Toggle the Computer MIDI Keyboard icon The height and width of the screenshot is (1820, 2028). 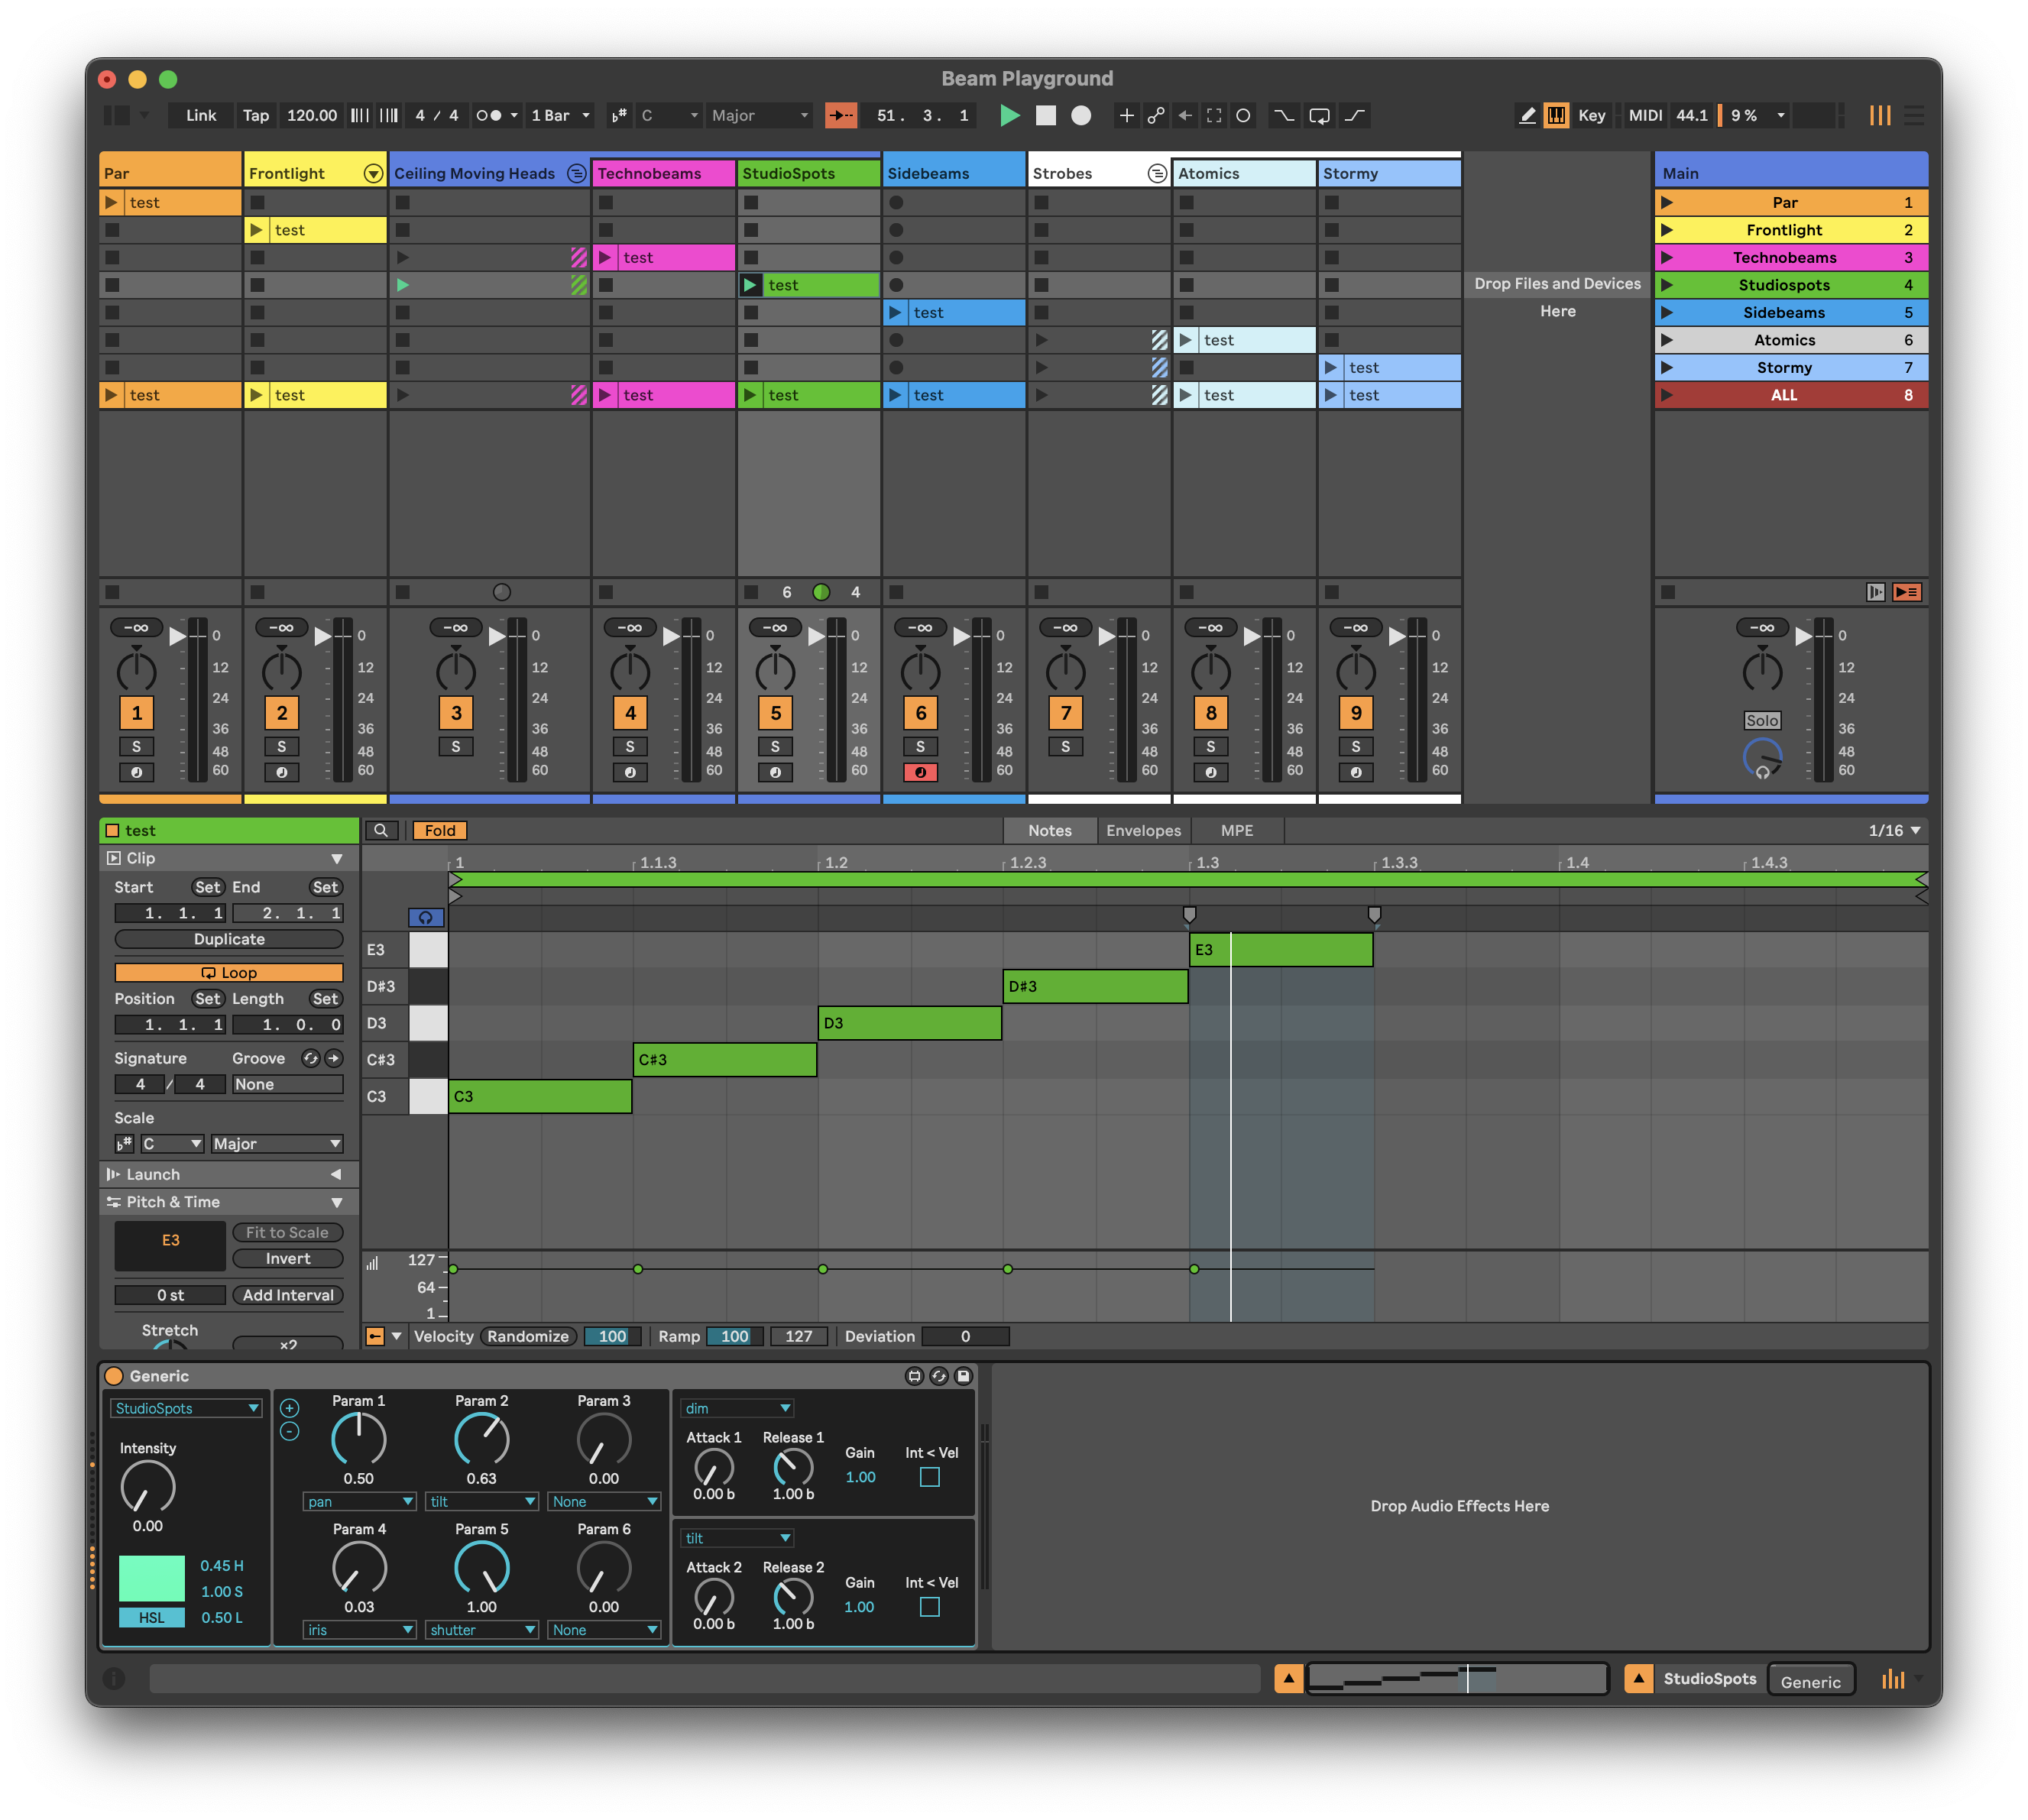coord(1556,116)
